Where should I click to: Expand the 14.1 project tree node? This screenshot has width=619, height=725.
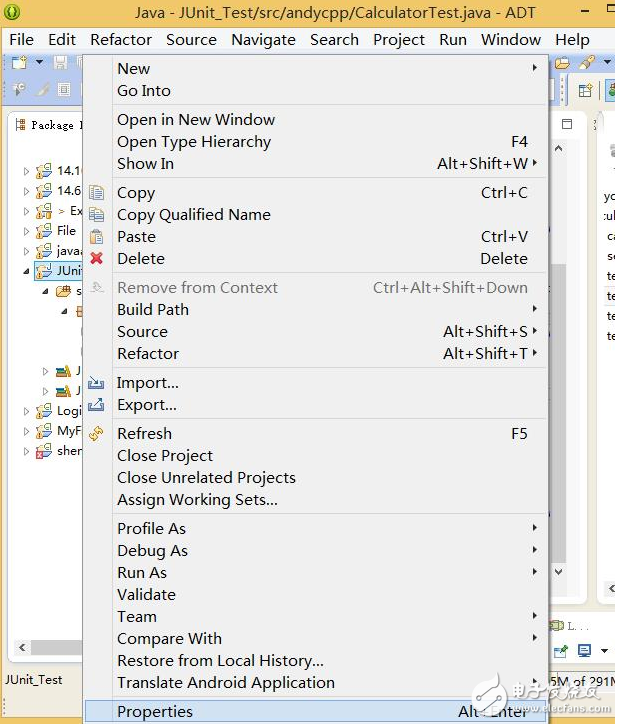coord(27,171)
